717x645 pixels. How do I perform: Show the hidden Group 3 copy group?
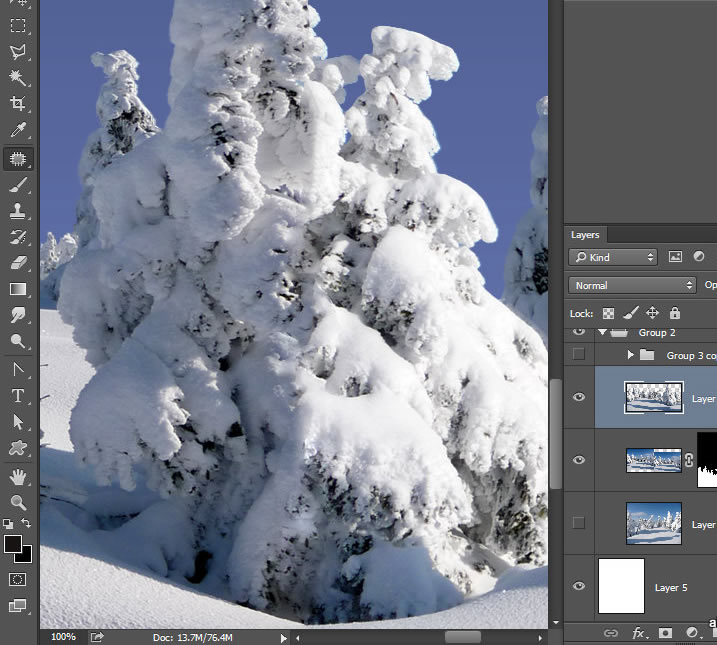pyautogui.click(x=578, y=354)
